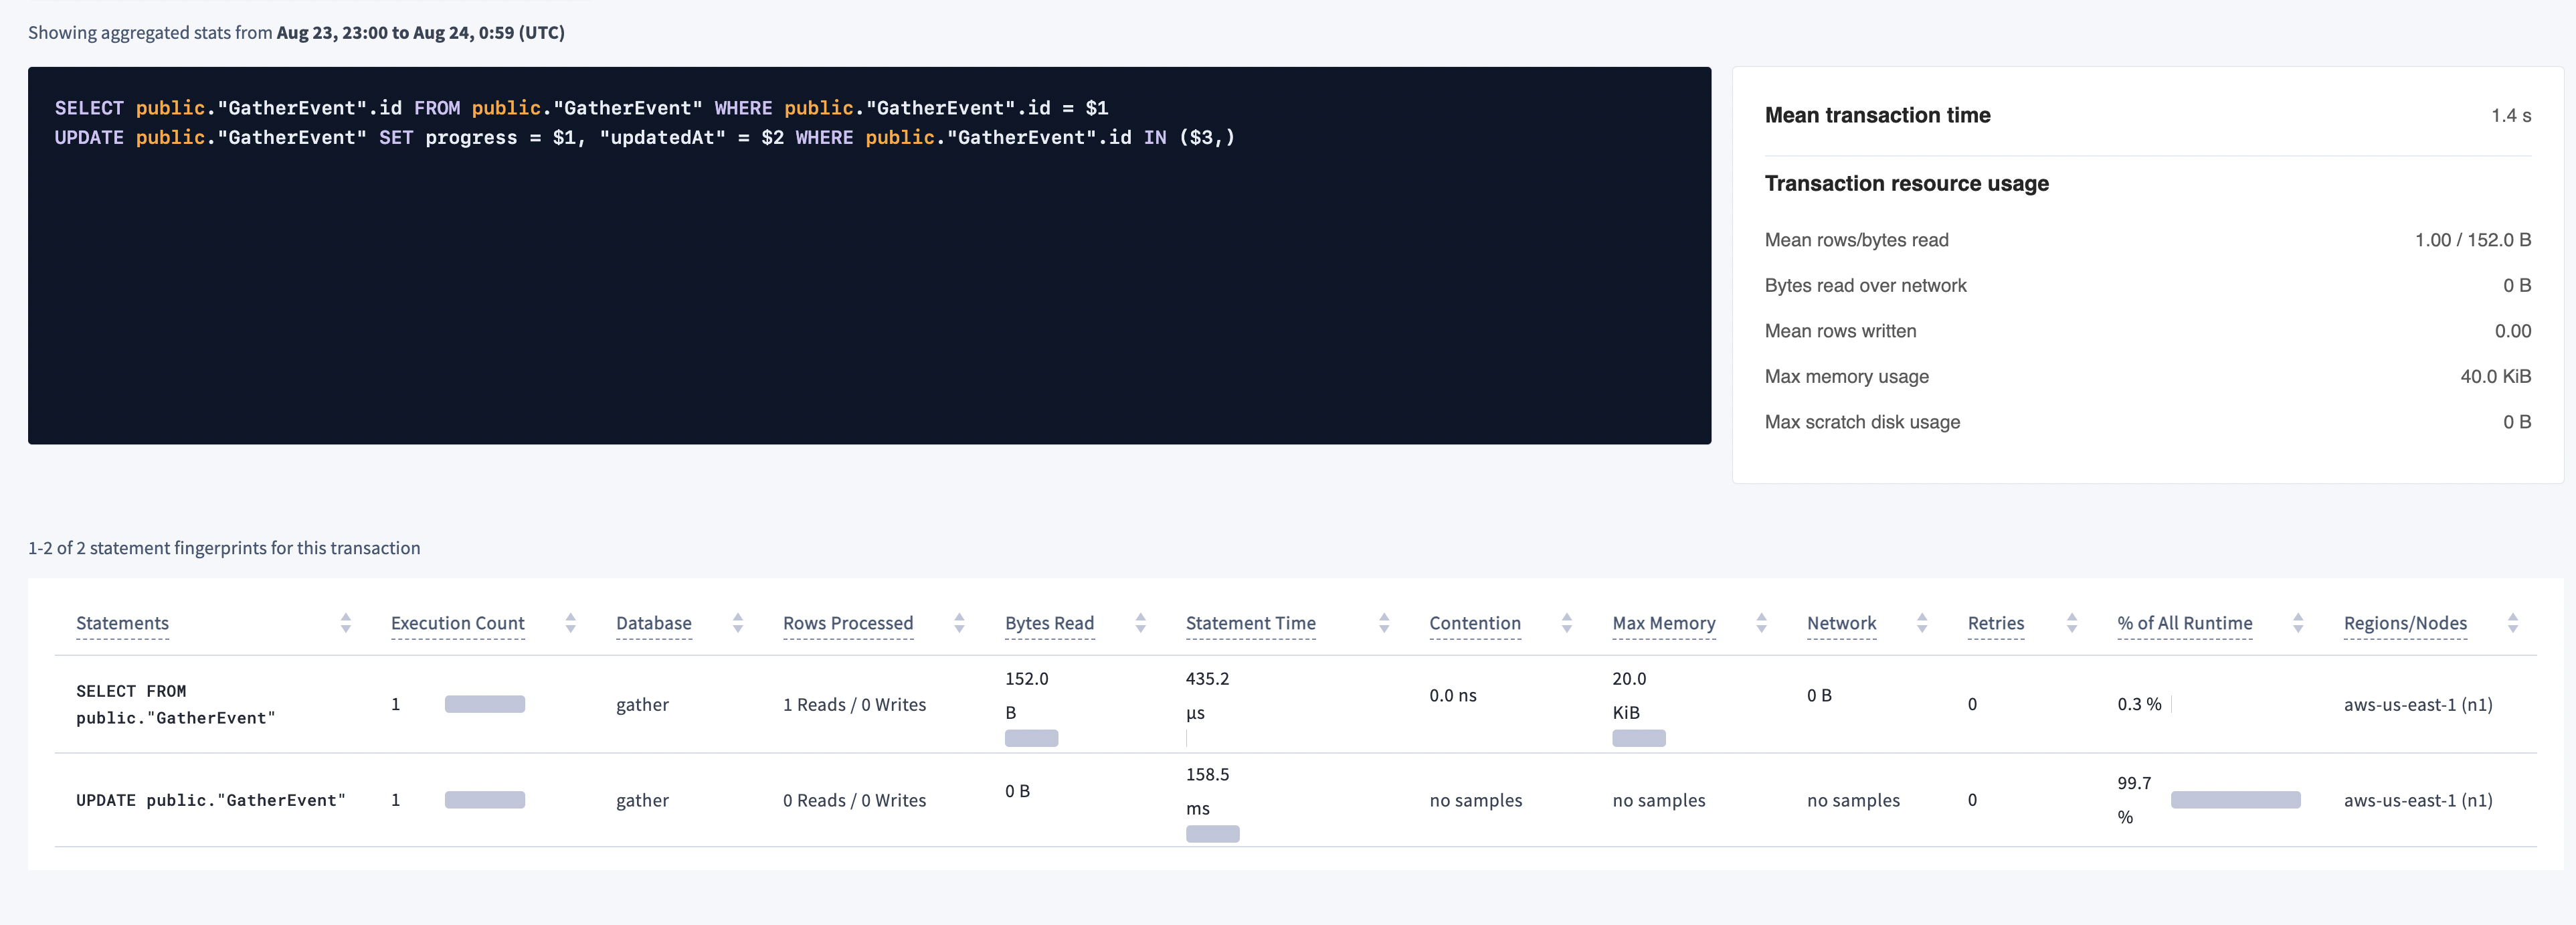
Task: Click the sort icon next to Network column
Action: (1923, 622)
